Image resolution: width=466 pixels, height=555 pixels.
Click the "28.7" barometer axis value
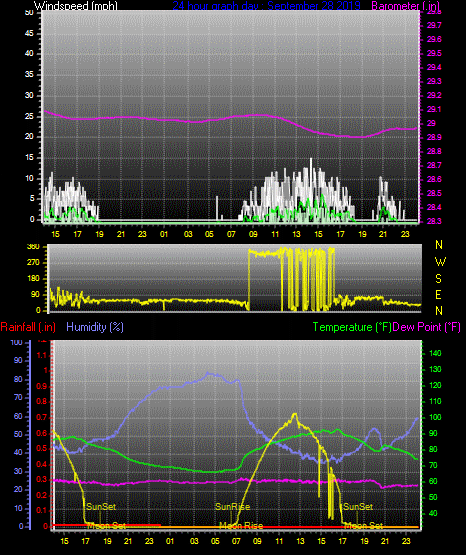[434, 165]
